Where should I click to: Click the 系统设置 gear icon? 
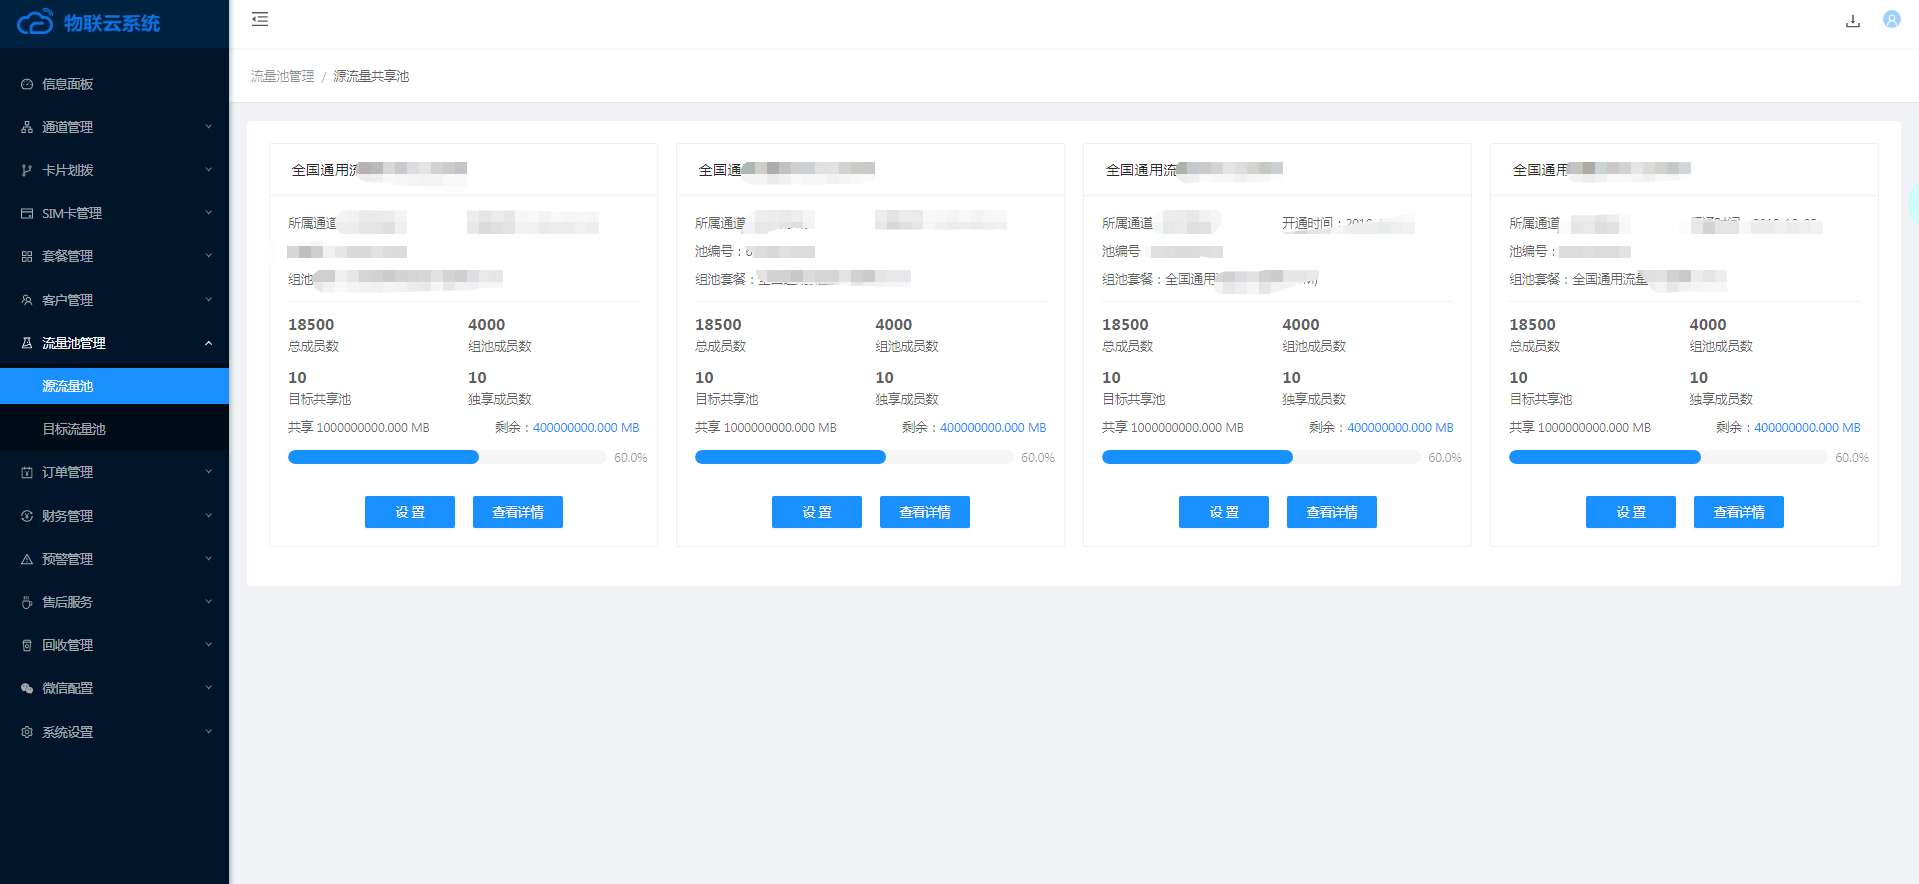pos(27,732)
